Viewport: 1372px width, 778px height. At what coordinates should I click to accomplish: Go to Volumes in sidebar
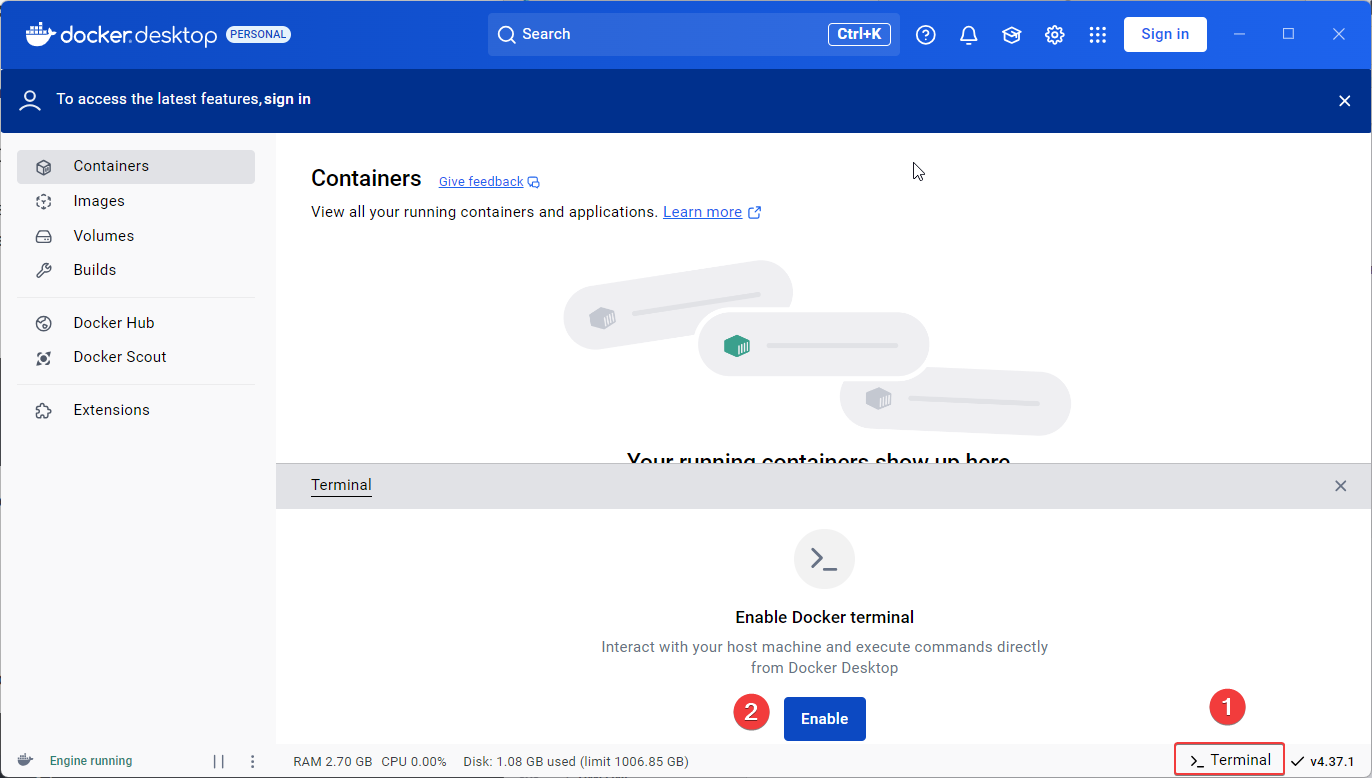click(136, 236)
